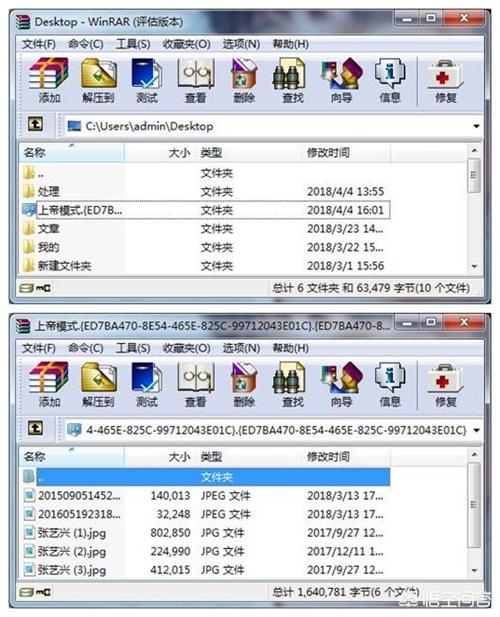The width and height of the screenshot is (500, 617).
Task: Open 命令(C) menu in Desktop window
Action: pos(86,44)
